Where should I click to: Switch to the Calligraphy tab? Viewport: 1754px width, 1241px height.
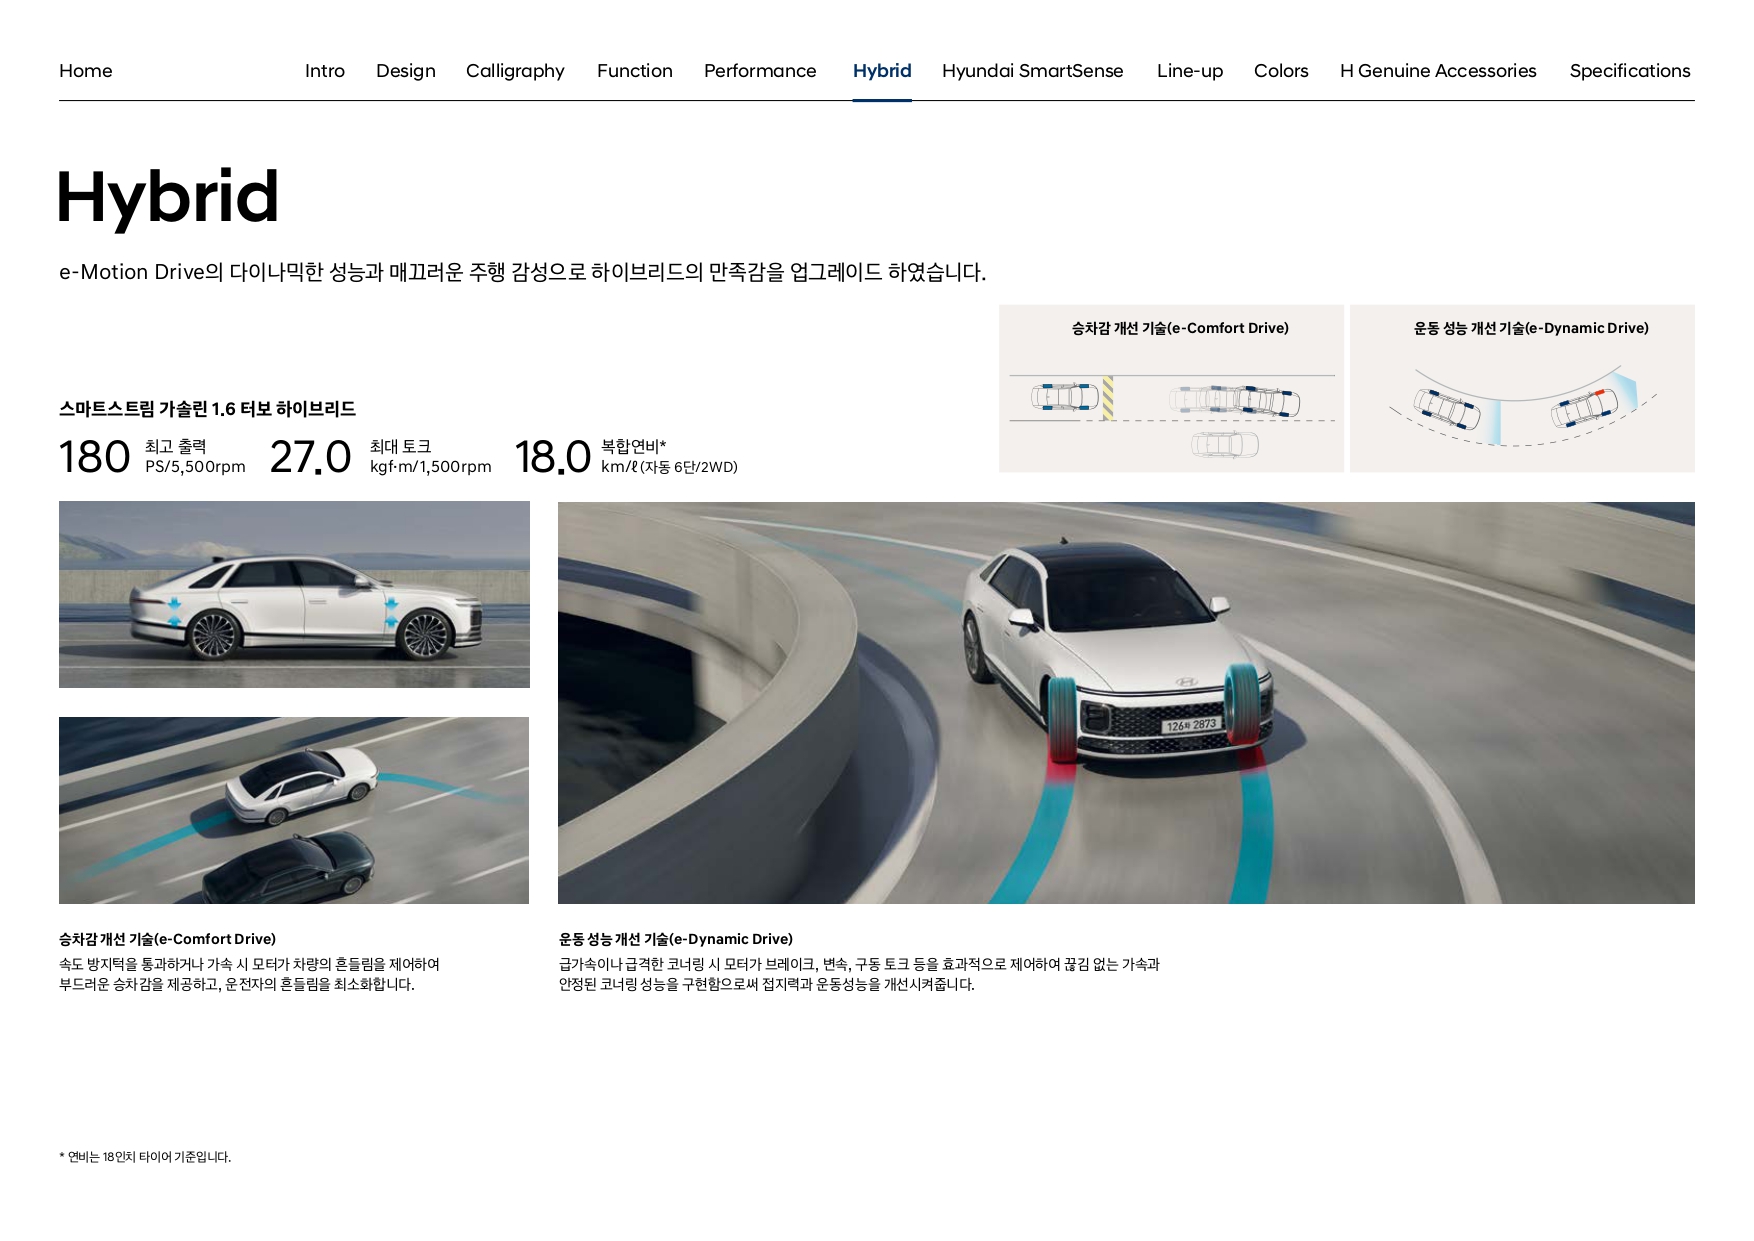click(515, 71)
